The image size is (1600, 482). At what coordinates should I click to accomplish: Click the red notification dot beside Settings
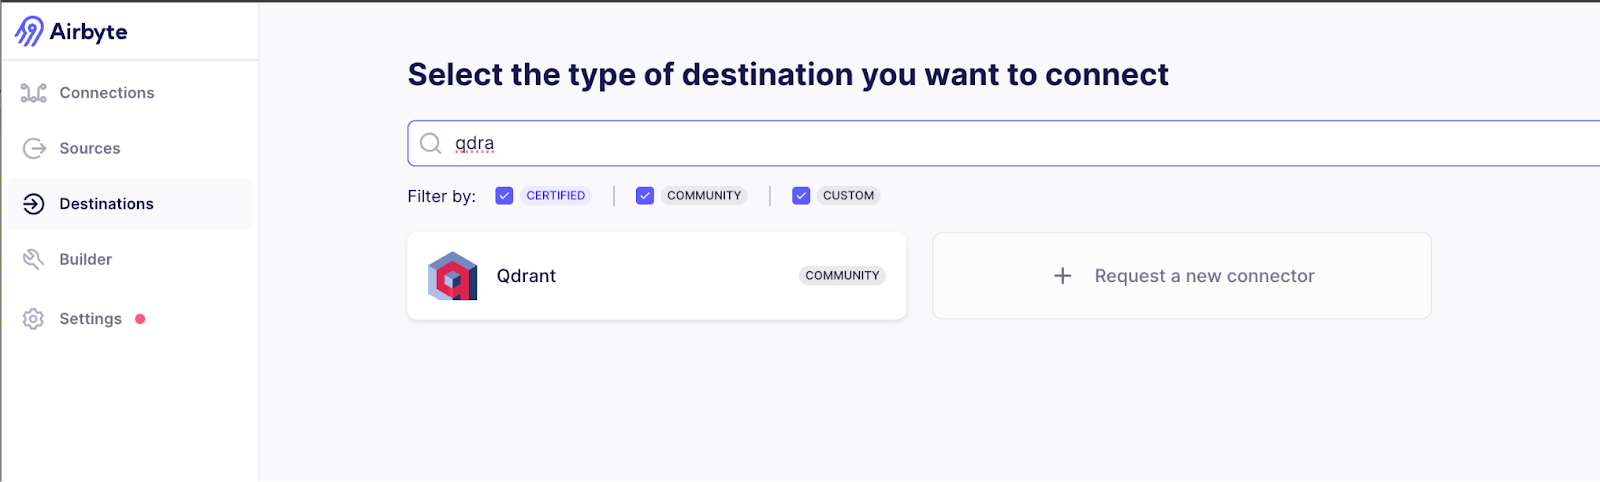(140, 319)
